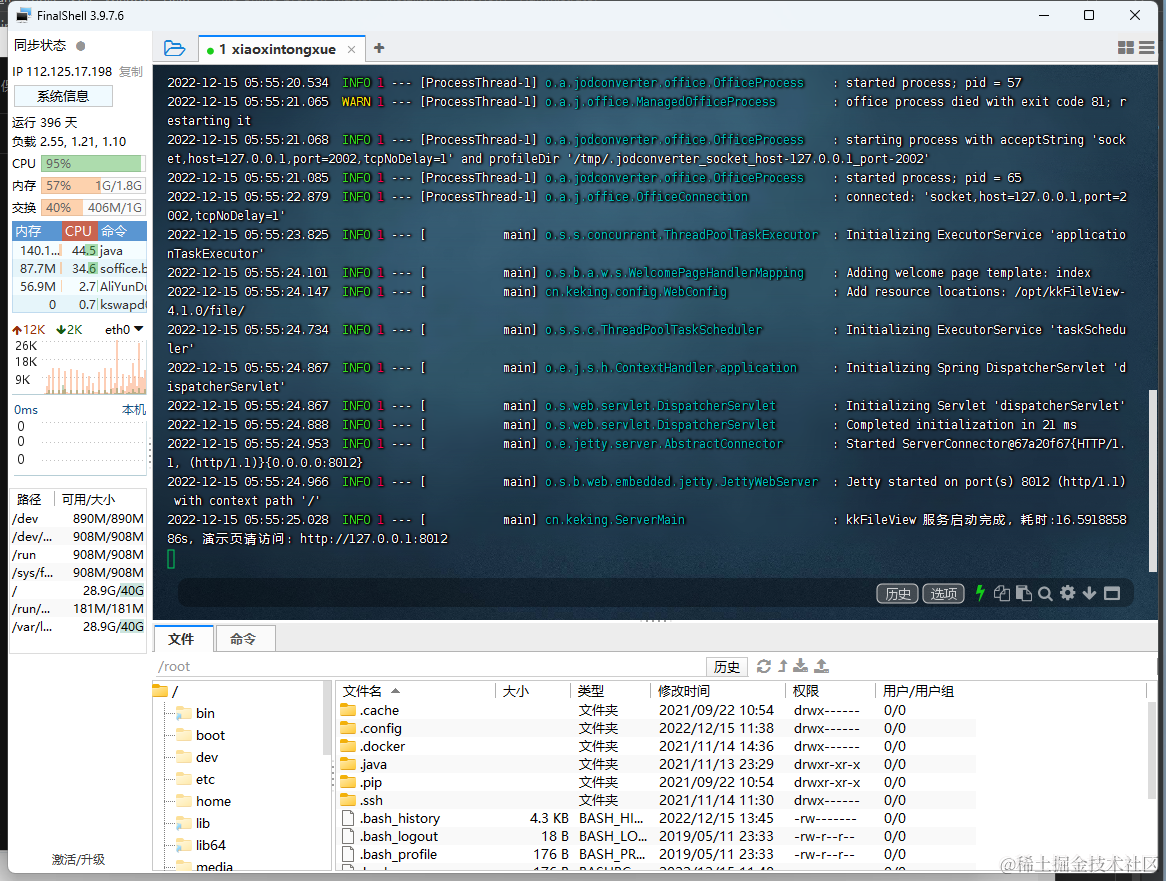Click the green lightning quick command icon

pos(980,593)
